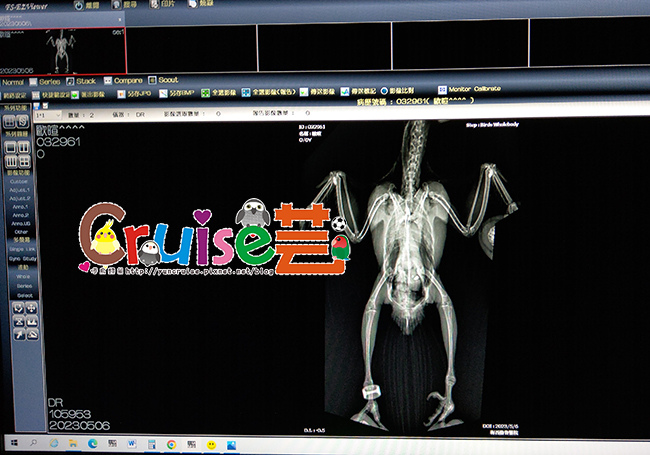This screenshot has width=650, height=455.
Task: Open Monitor Calibrate
Action: pyautogui.click(x=469, y=89)
